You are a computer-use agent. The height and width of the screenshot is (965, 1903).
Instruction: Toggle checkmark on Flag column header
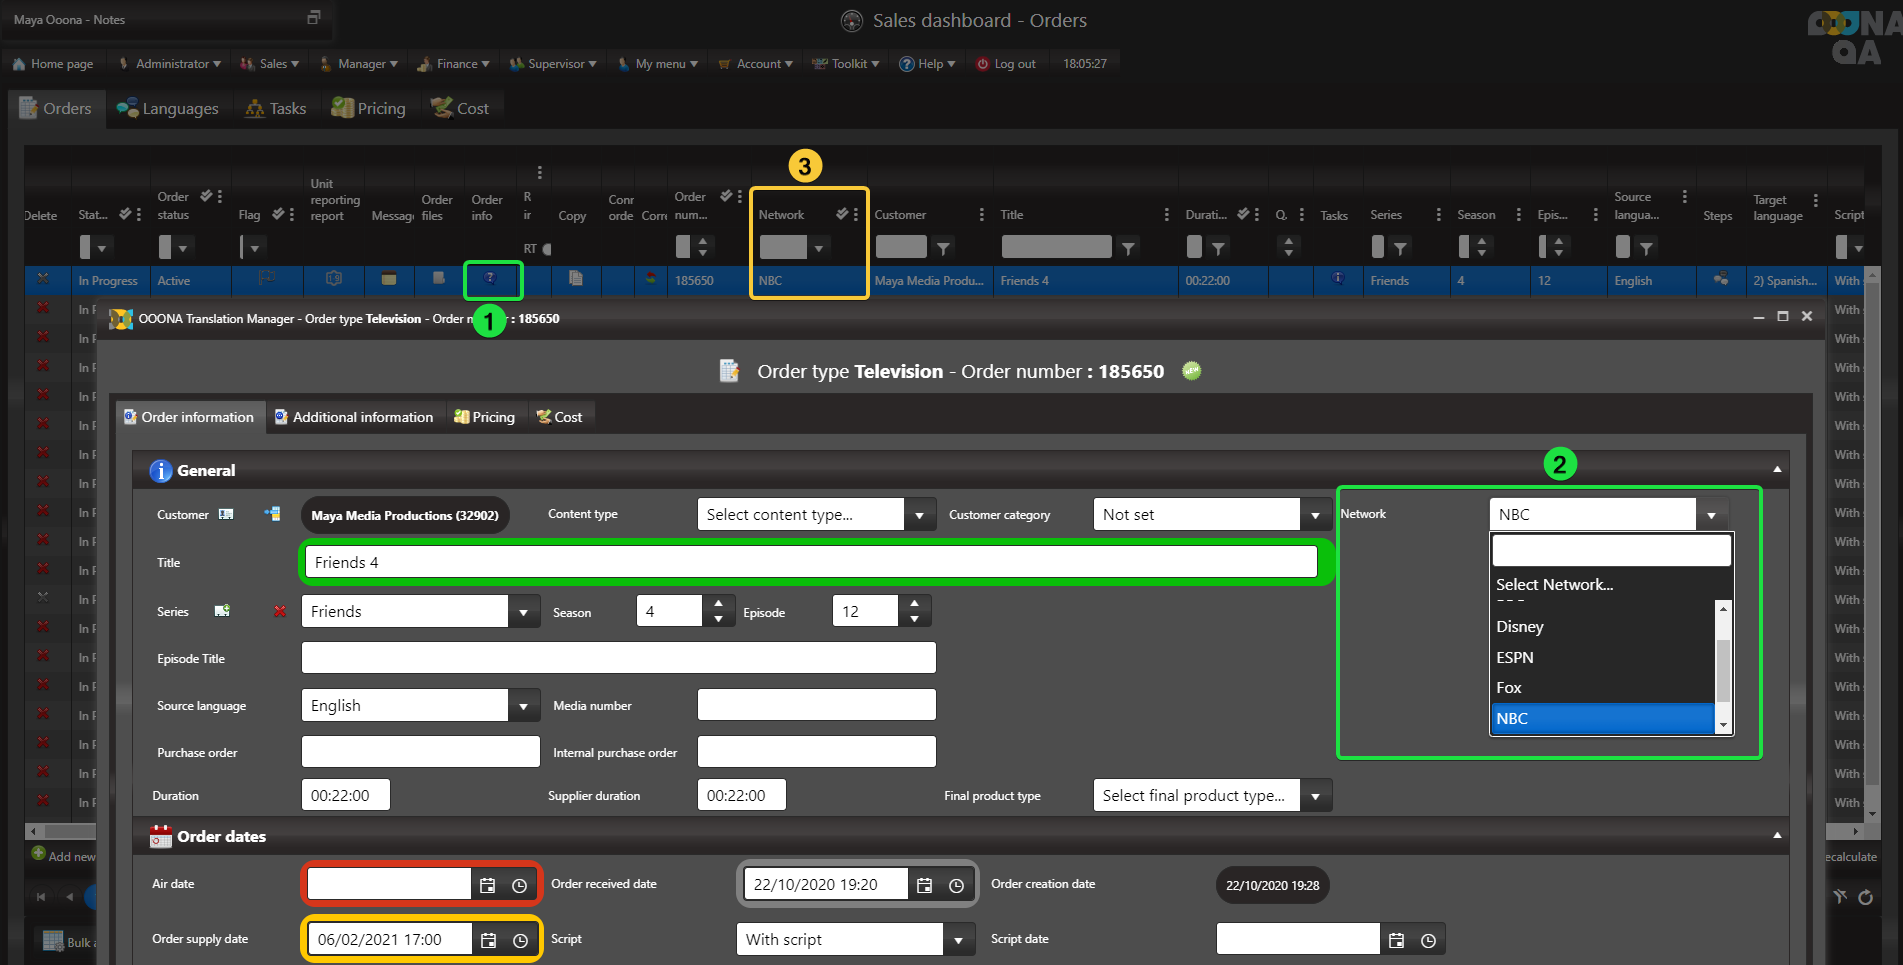point(278,214)
